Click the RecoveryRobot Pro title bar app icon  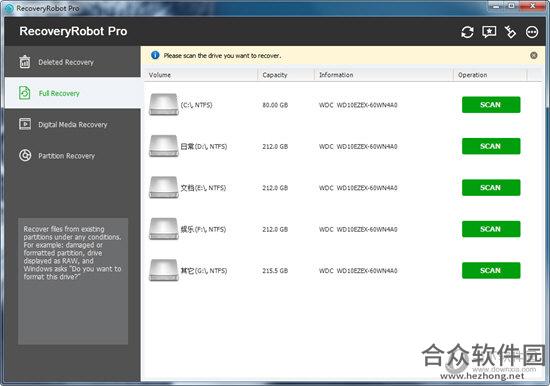[9, 8]
